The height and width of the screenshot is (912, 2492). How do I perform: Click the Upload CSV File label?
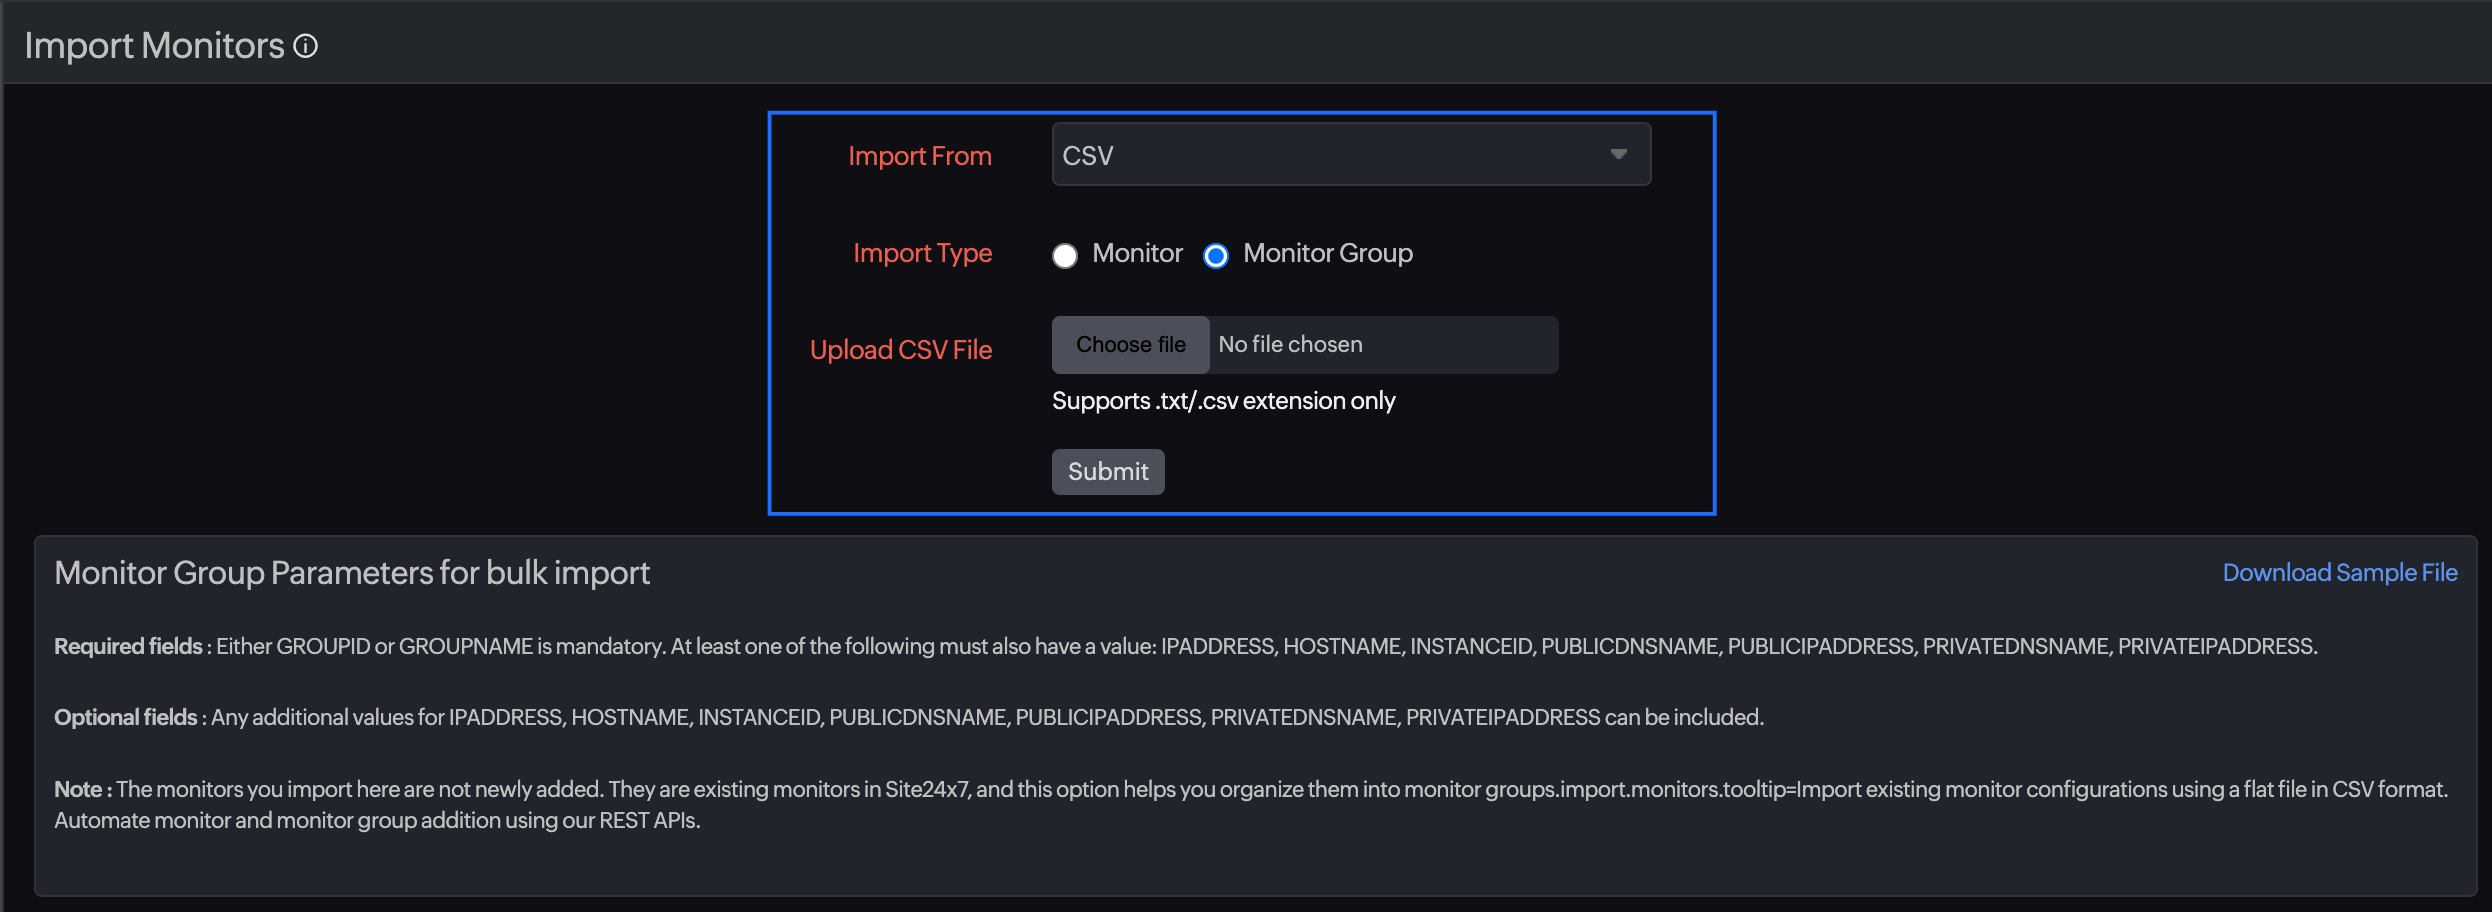[900, 349]
